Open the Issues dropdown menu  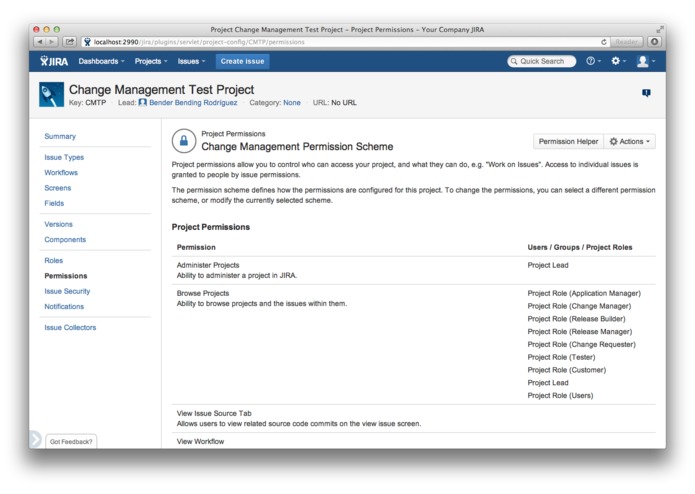191,61
